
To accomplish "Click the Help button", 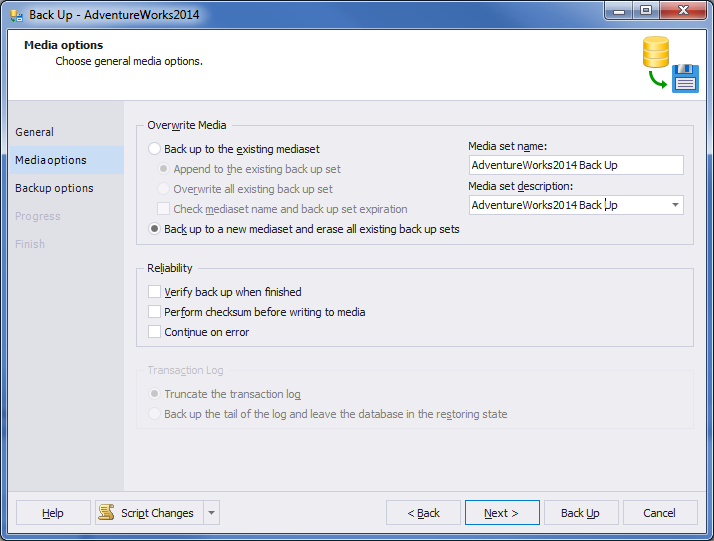I will coord(53,513).
